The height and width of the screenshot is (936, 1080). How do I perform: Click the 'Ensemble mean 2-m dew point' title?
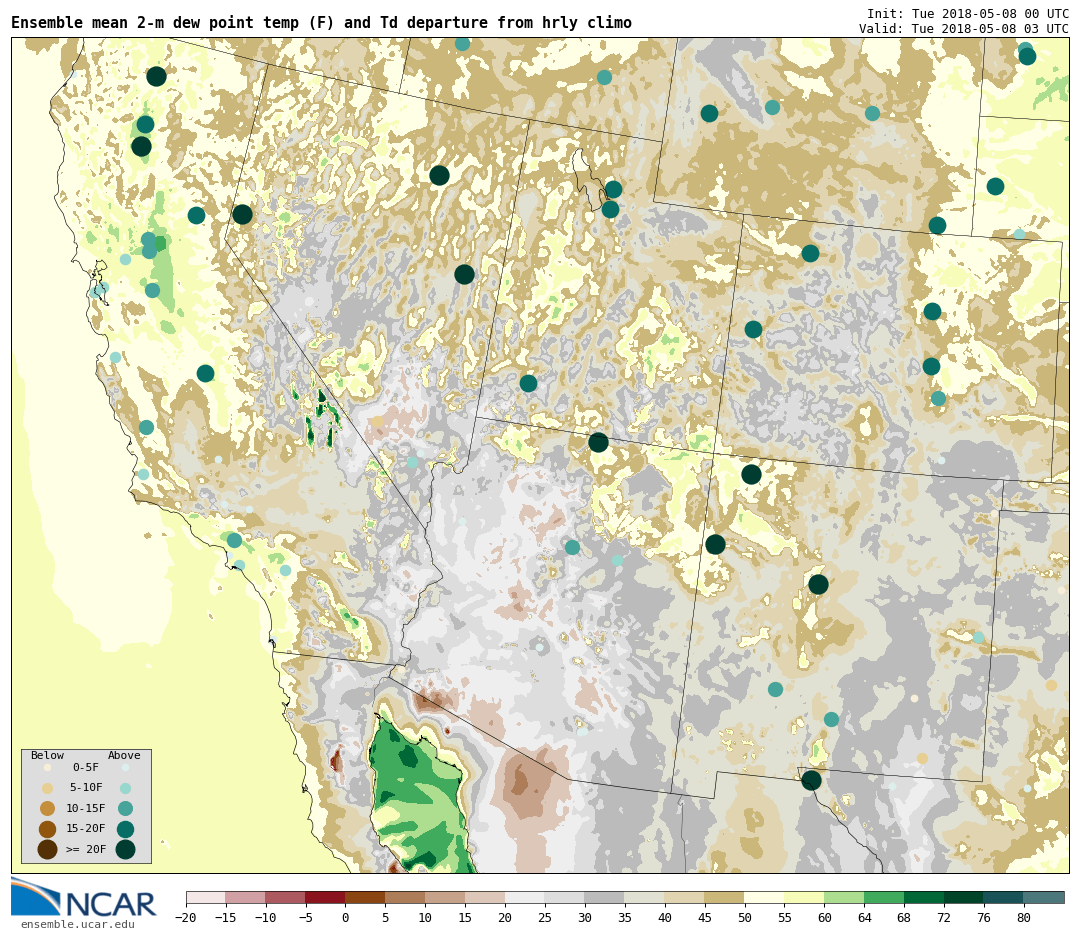point(321,23)
